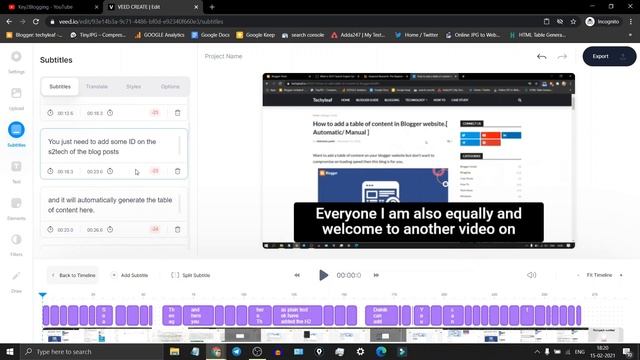Export the video project
The width and height of the screenshot is (640, 360).
point(609,56)
